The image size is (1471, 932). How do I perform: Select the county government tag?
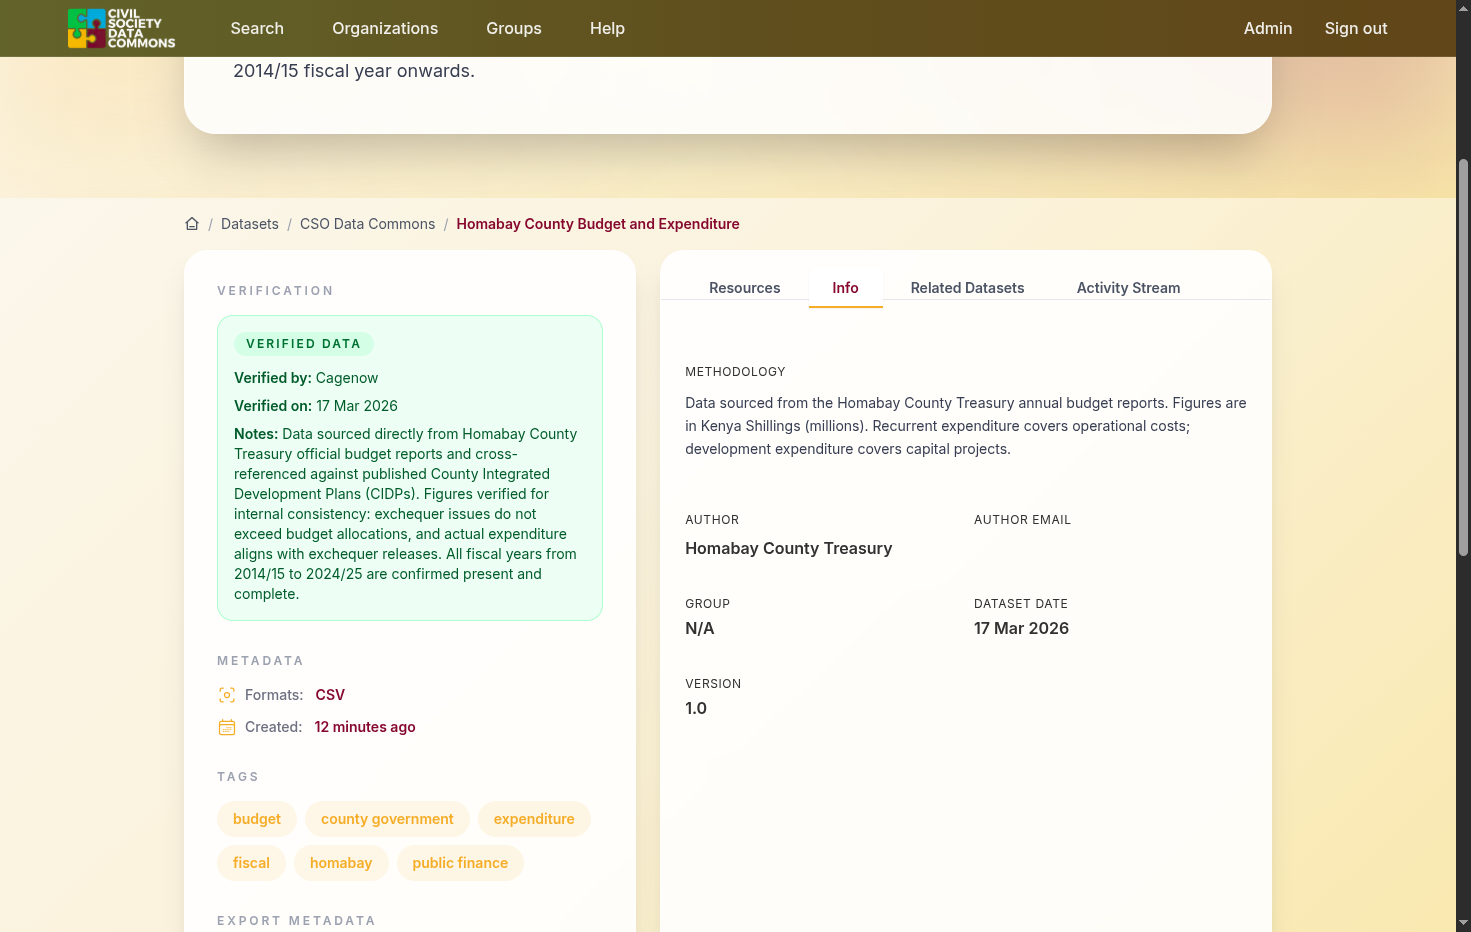(x=387, y=819)
